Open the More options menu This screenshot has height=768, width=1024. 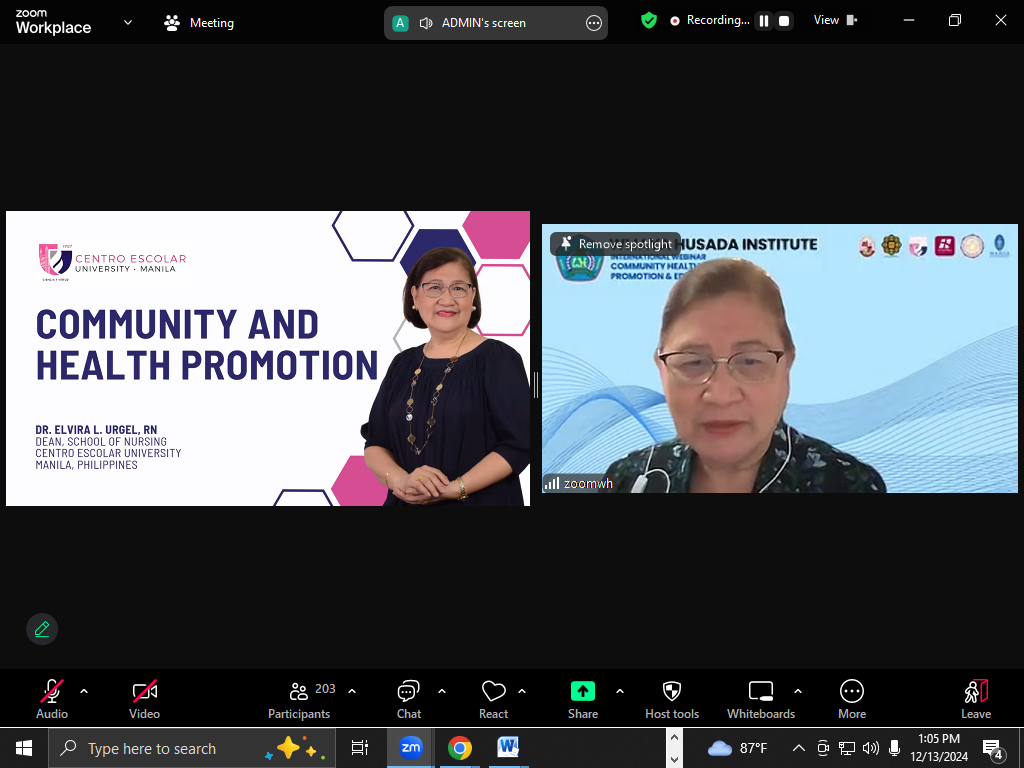(x=852, y=699)
